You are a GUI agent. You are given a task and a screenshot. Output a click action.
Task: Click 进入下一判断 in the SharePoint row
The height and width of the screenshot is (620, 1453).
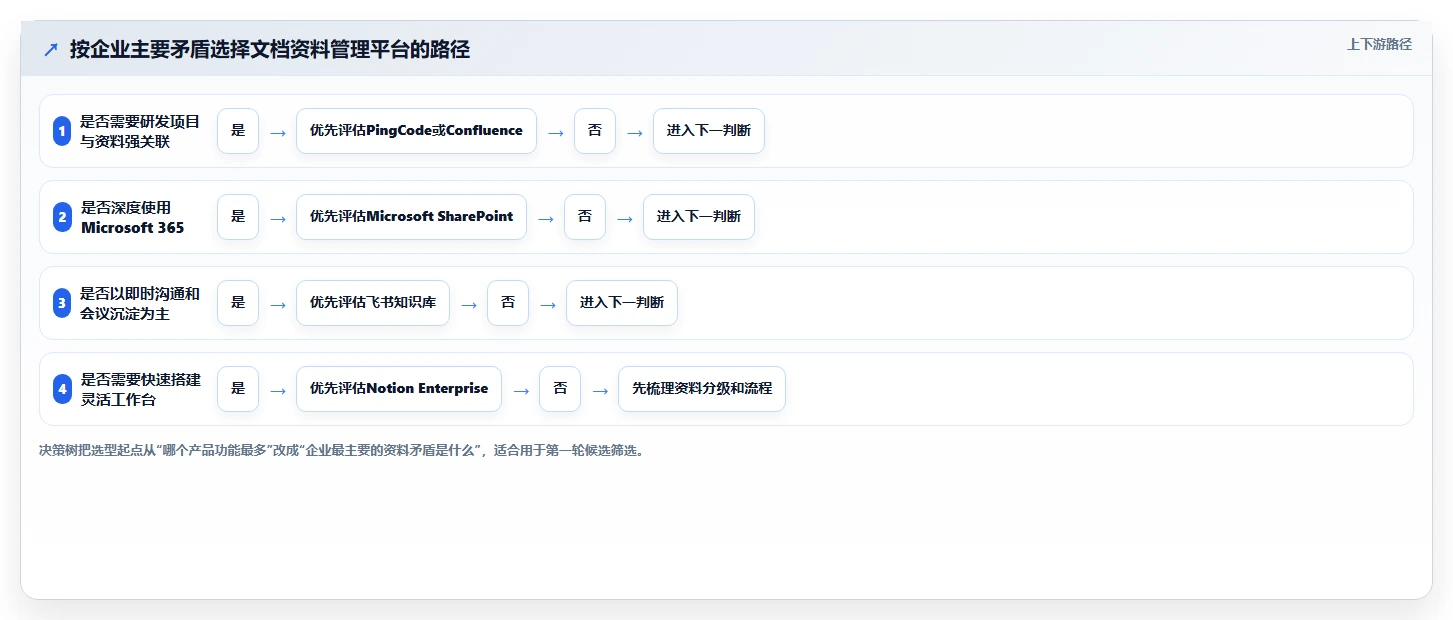699,217
